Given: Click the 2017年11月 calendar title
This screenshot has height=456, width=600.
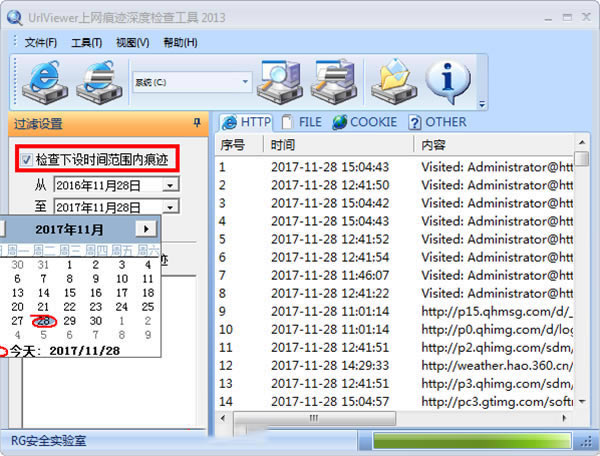Looking at the screenshot, I should coord(69,230).
